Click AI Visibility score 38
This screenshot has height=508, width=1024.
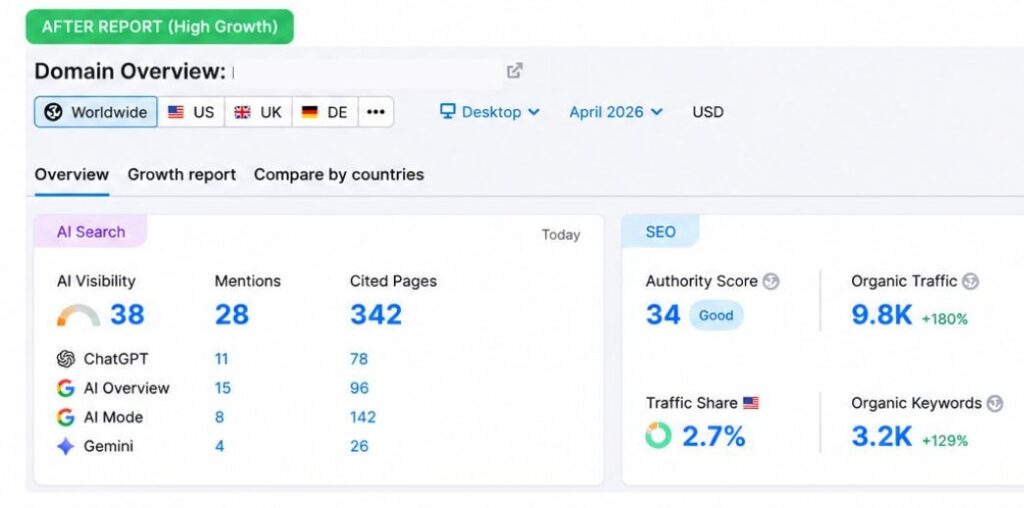(127, 315)
